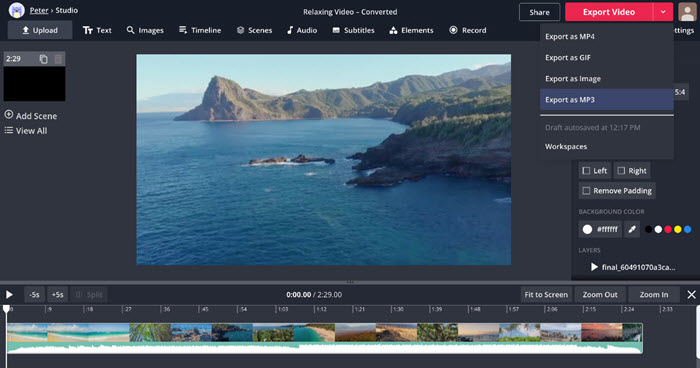The image size is (700, 368).
Task: Choose Export as Image
Action: 606,79
